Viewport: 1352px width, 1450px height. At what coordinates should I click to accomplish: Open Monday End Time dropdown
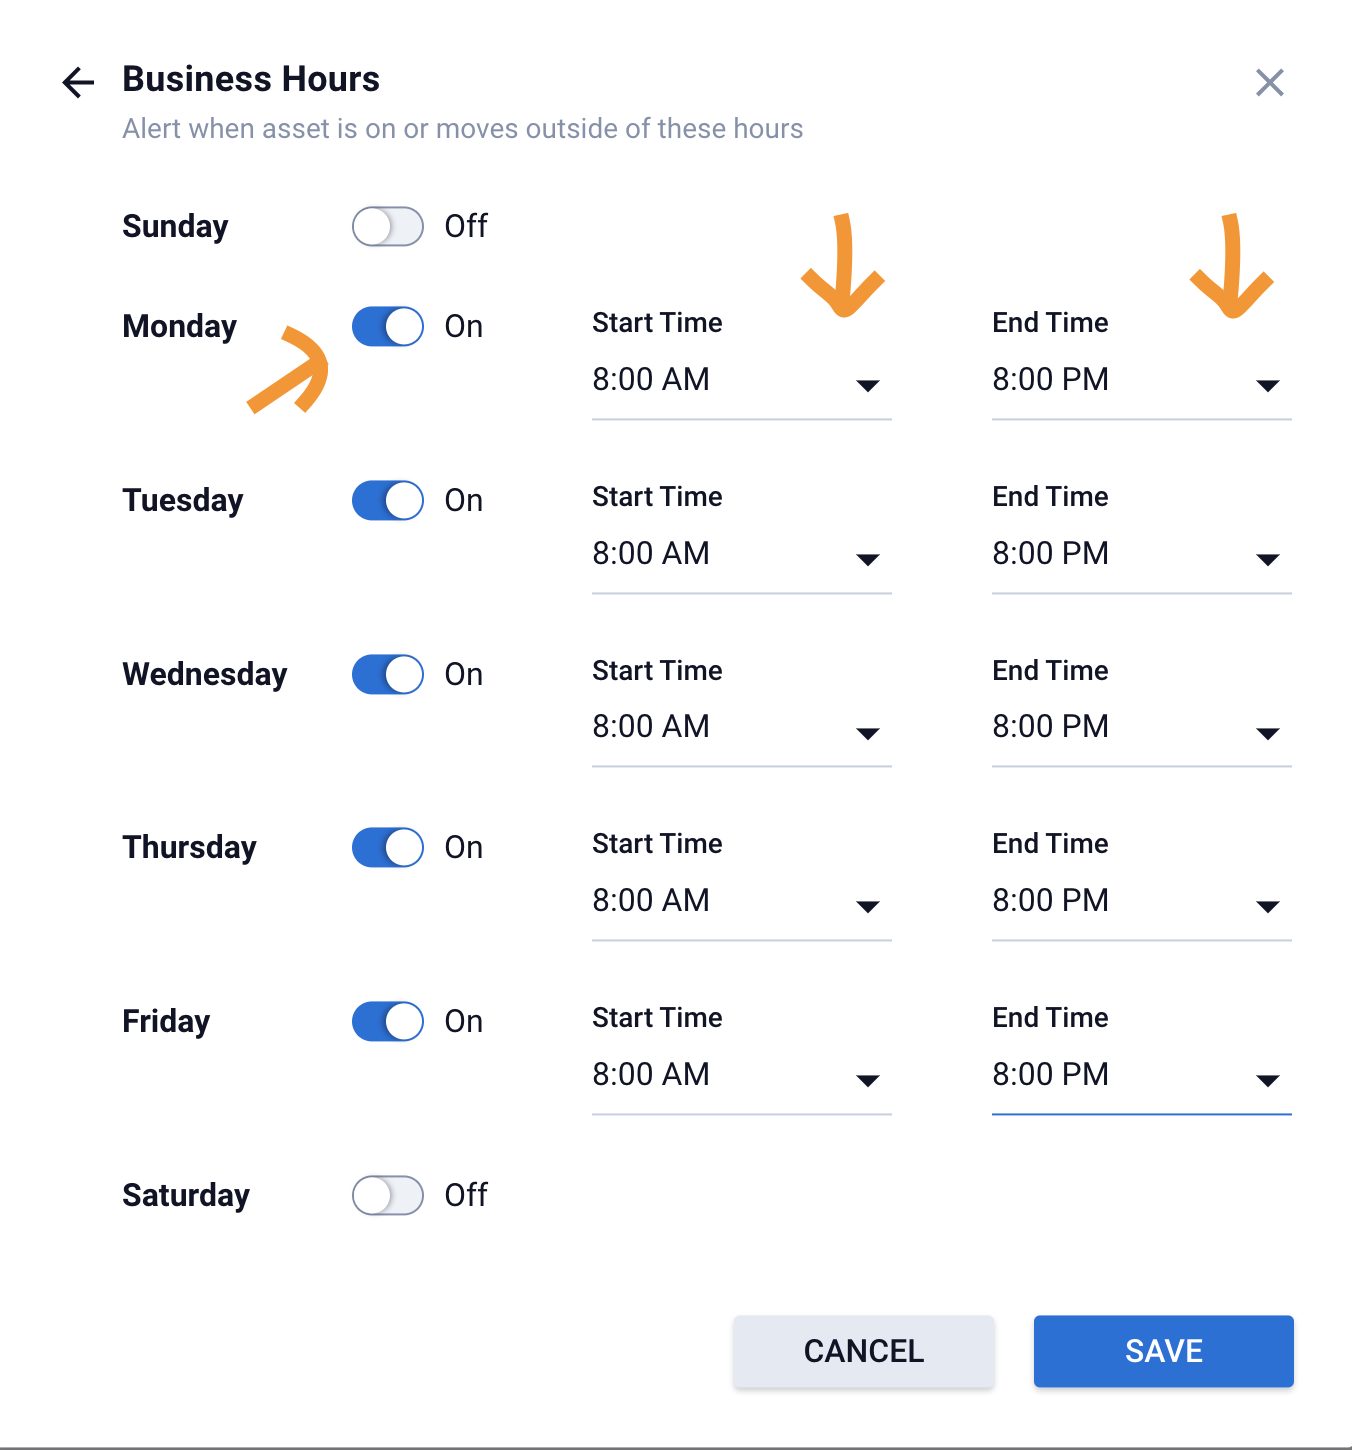tap(1140, 381)
